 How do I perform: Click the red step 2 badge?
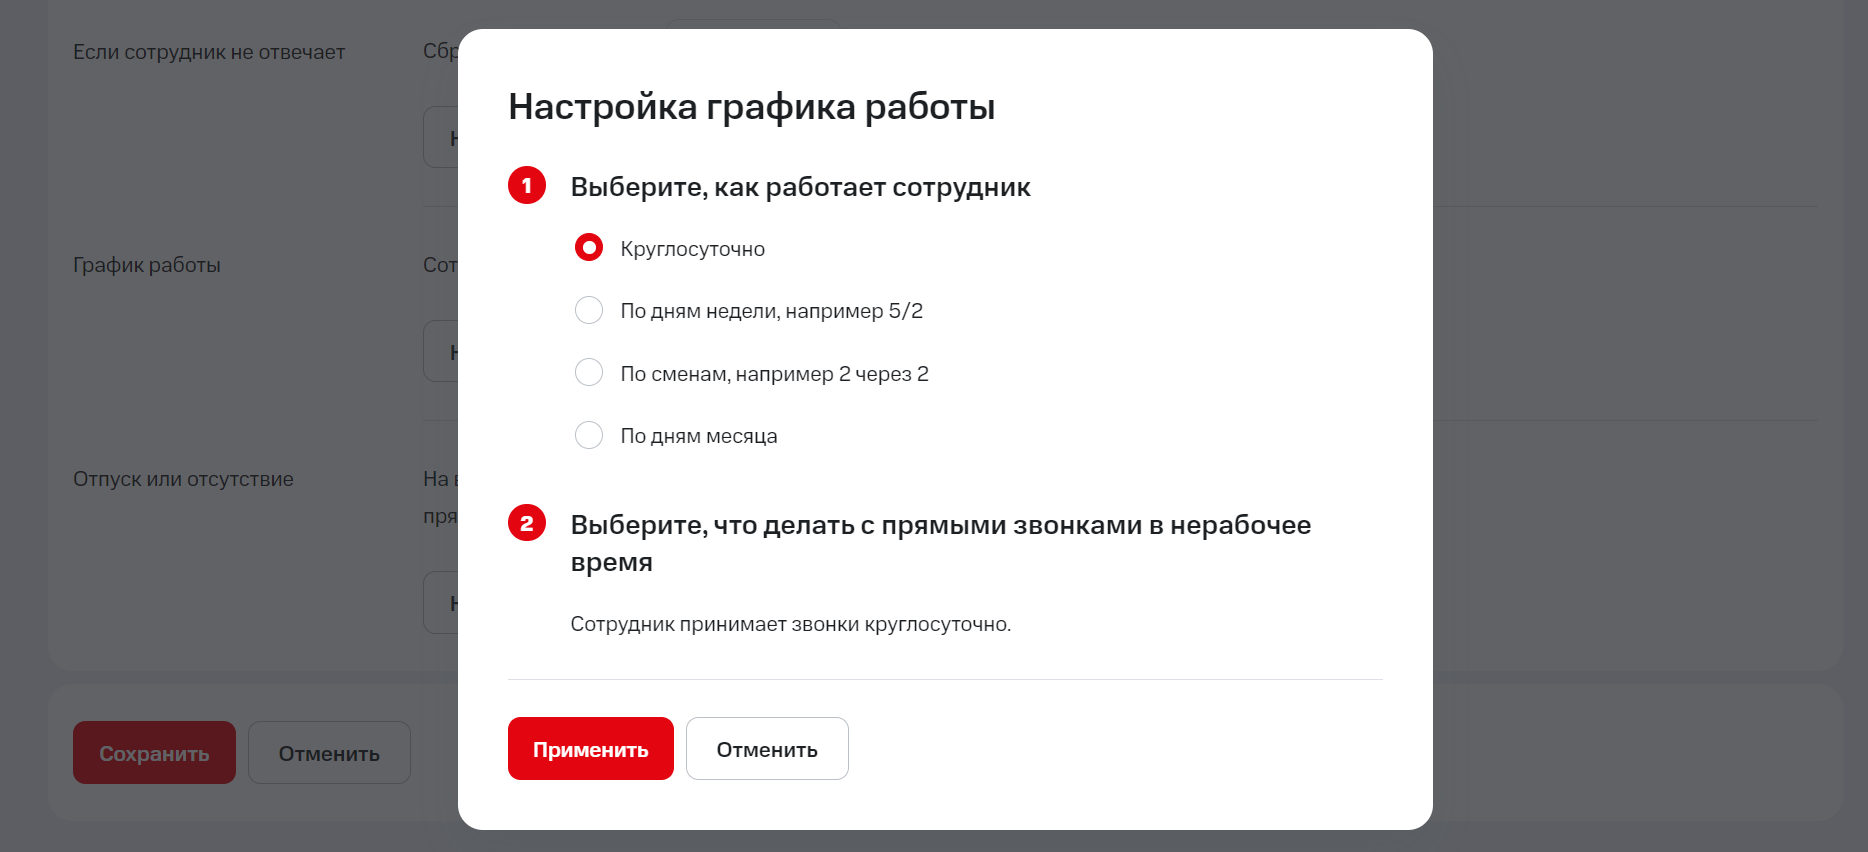[527, 523]
